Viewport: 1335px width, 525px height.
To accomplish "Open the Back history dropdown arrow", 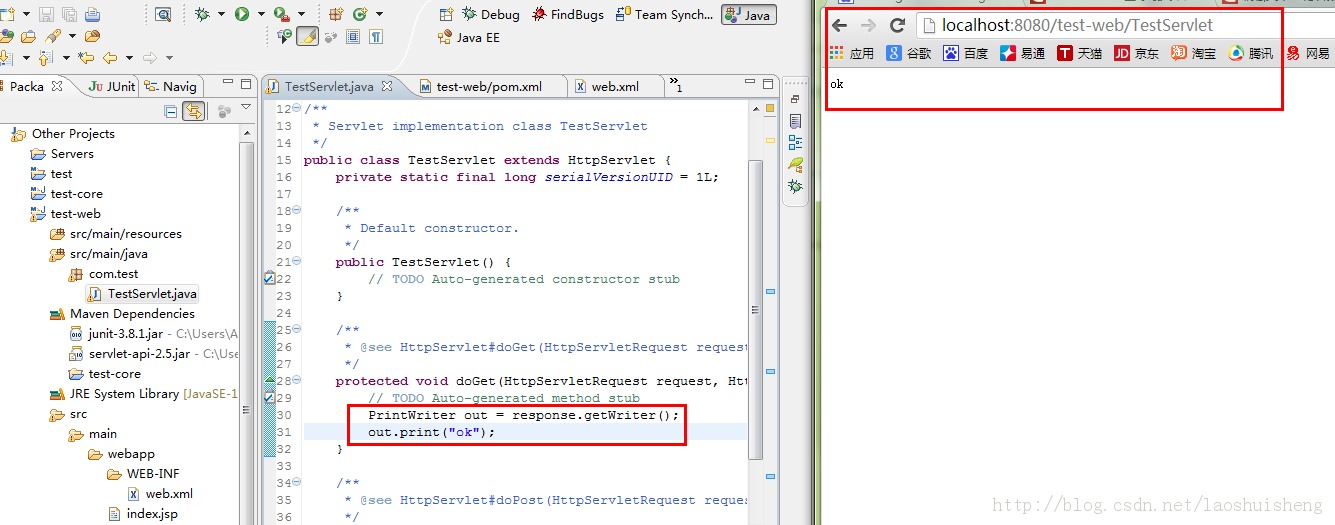I will tap(127, 58).
